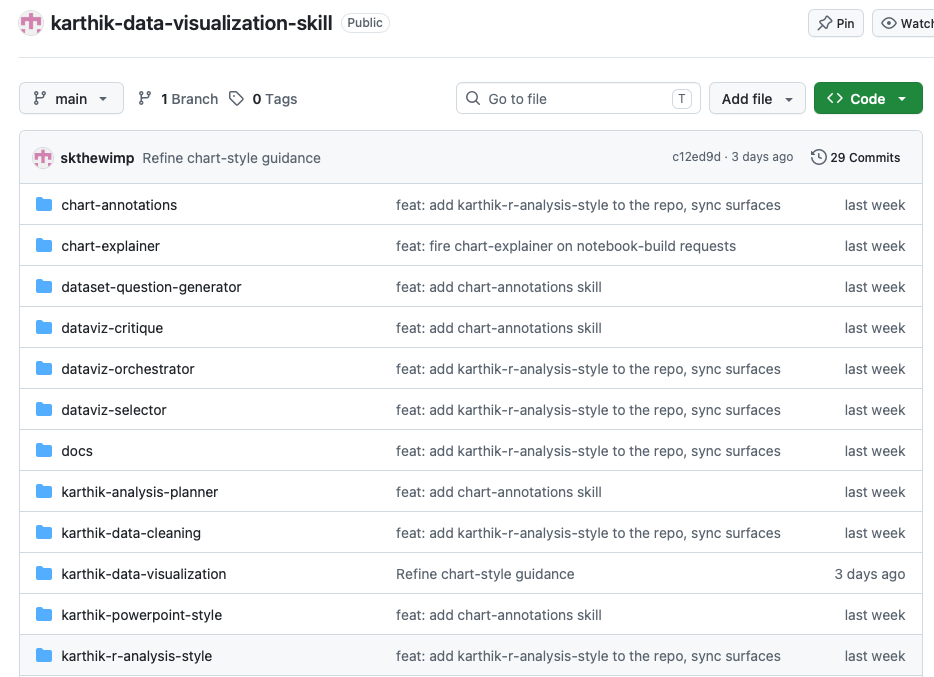
Task: Open the main branch selector dropdown
Action: coord(71,98)
